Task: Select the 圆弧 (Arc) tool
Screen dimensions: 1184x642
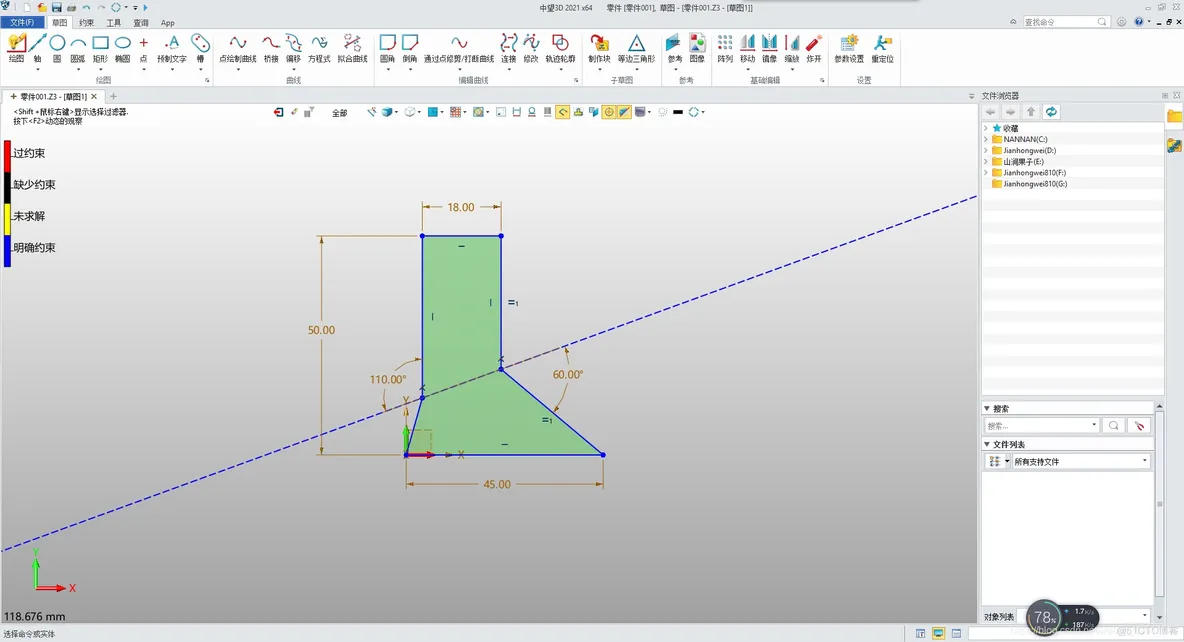Action: pos(78,48)
